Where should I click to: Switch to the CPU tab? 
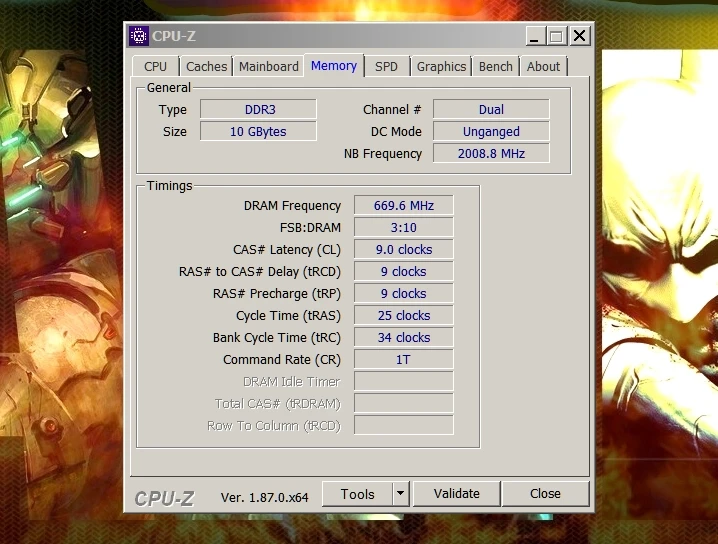[155, 66]
